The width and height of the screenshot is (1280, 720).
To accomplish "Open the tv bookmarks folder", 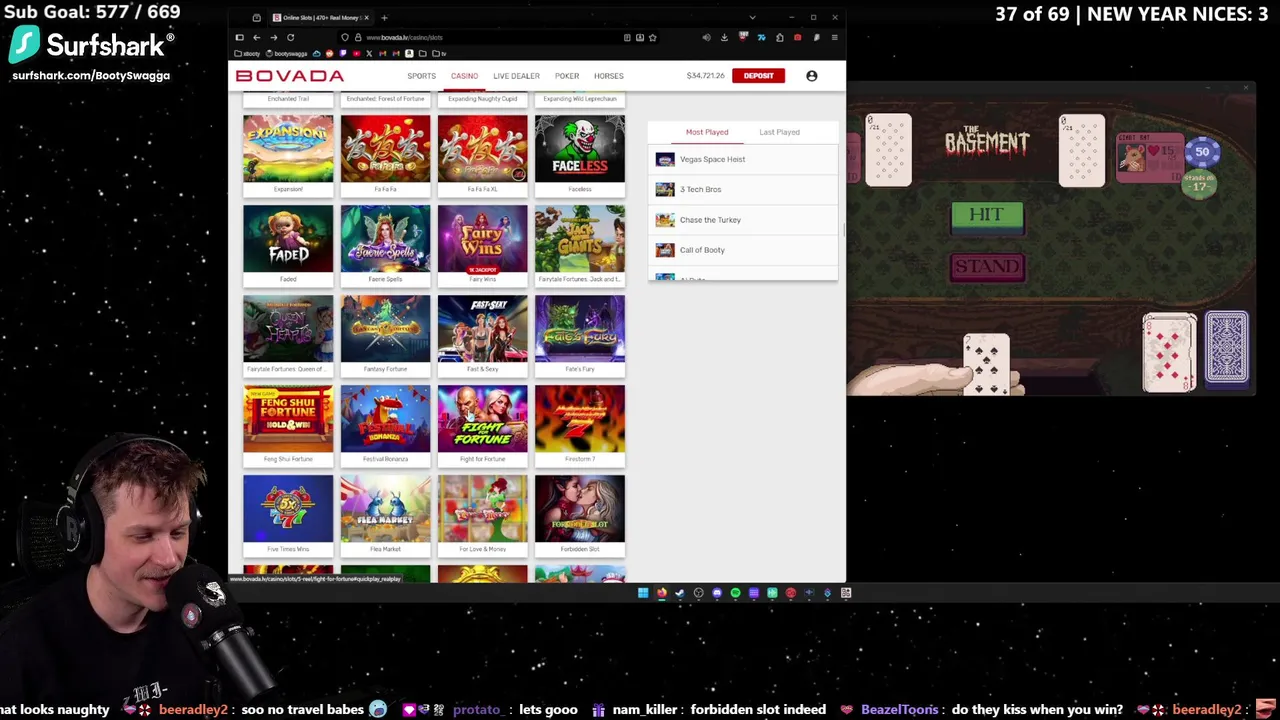I will (440, 53).
